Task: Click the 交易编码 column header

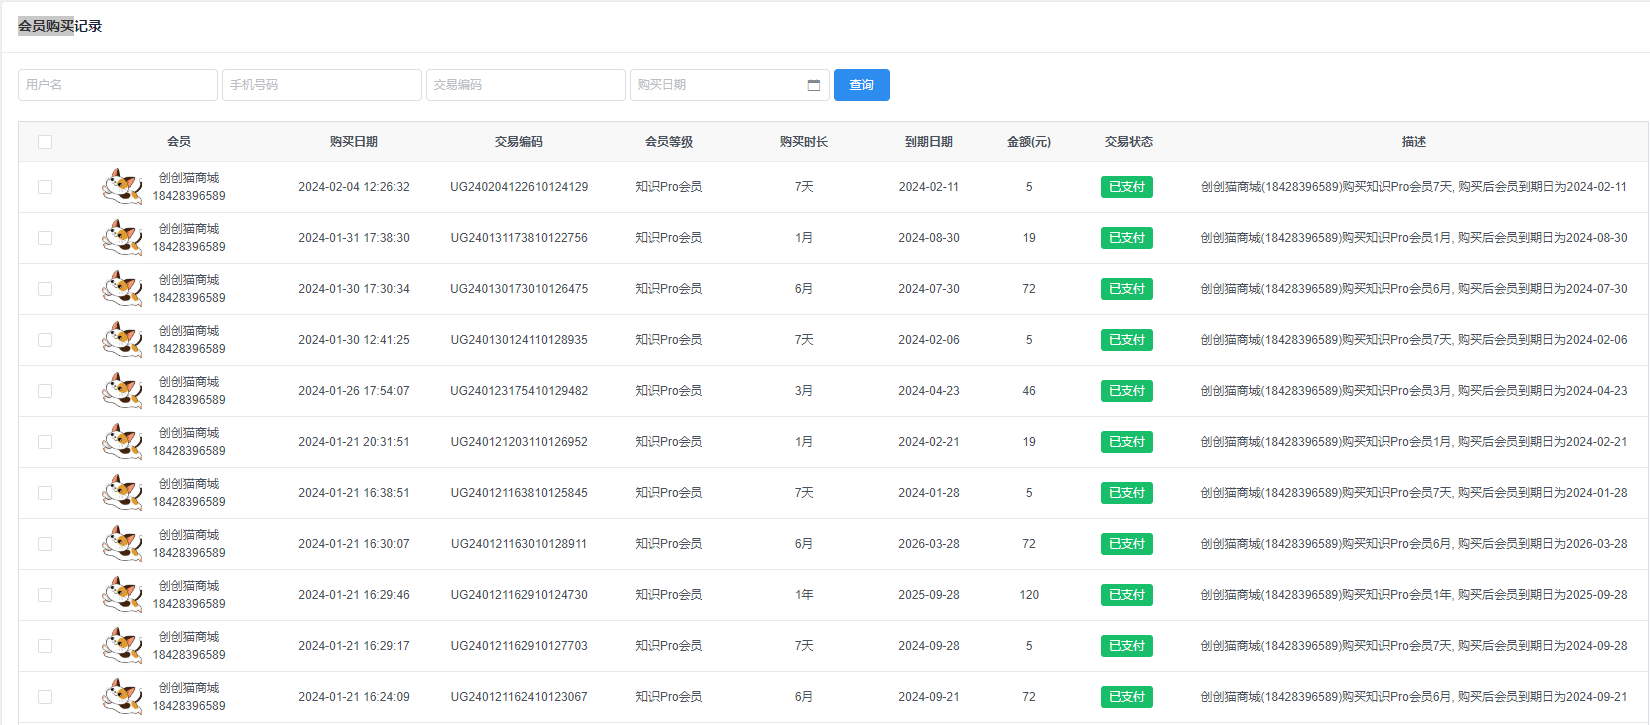Action: tap(519, 142)
